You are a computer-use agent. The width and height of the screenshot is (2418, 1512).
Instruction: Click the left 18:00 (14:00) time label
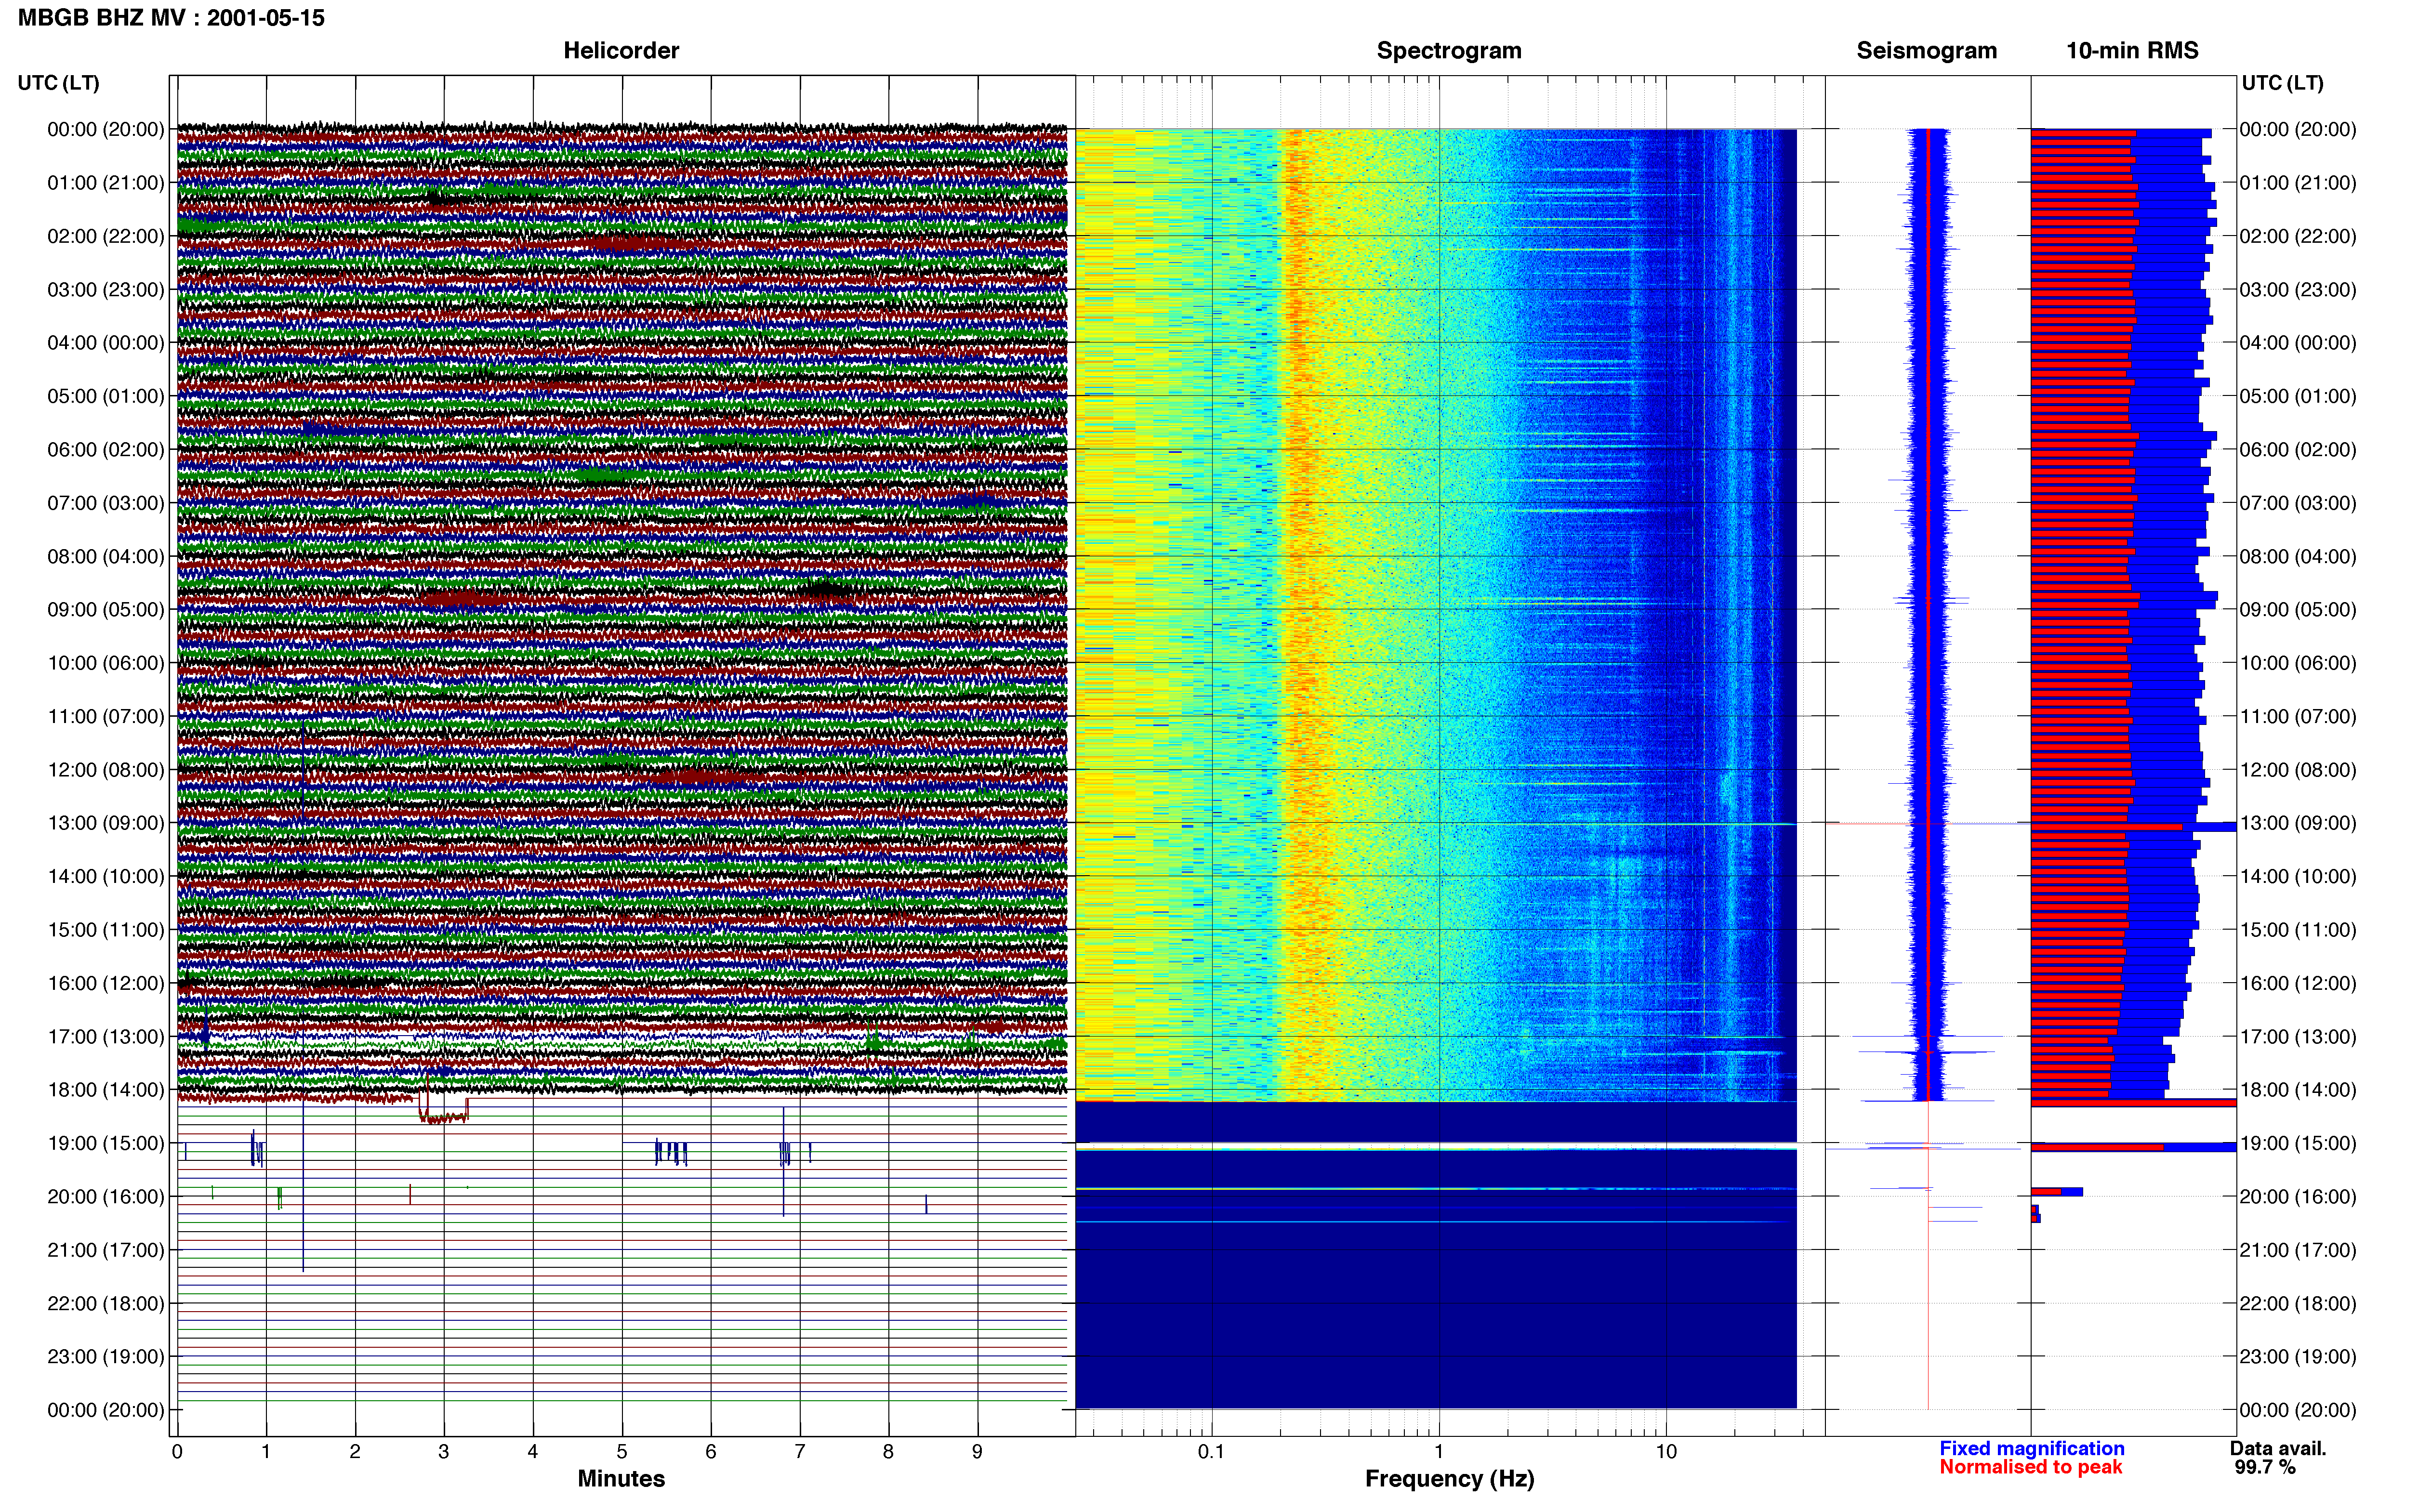click(106, 1090)
